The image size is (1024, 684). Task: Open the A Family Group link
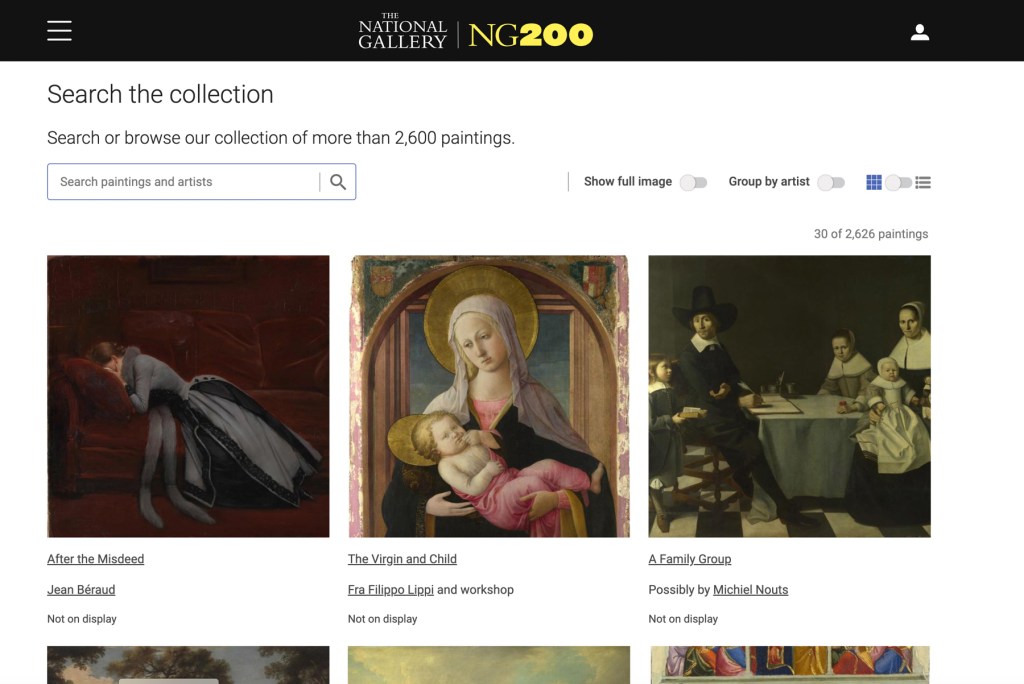point(690,559)
